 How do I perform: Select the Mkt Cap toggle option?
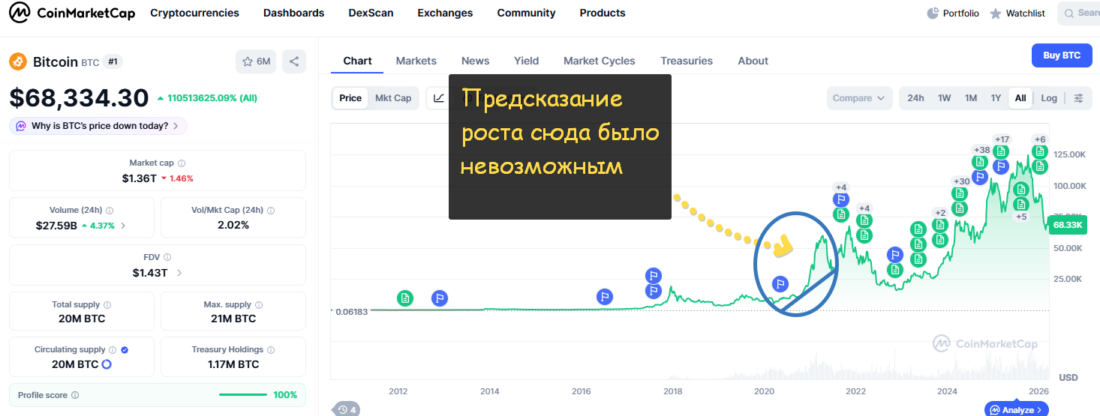(393, 98)
